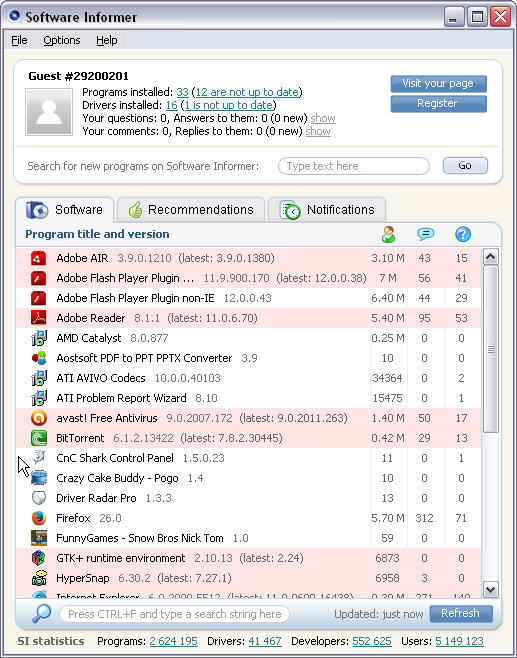Open the '12 are not up to date' link

coord(247,92)
